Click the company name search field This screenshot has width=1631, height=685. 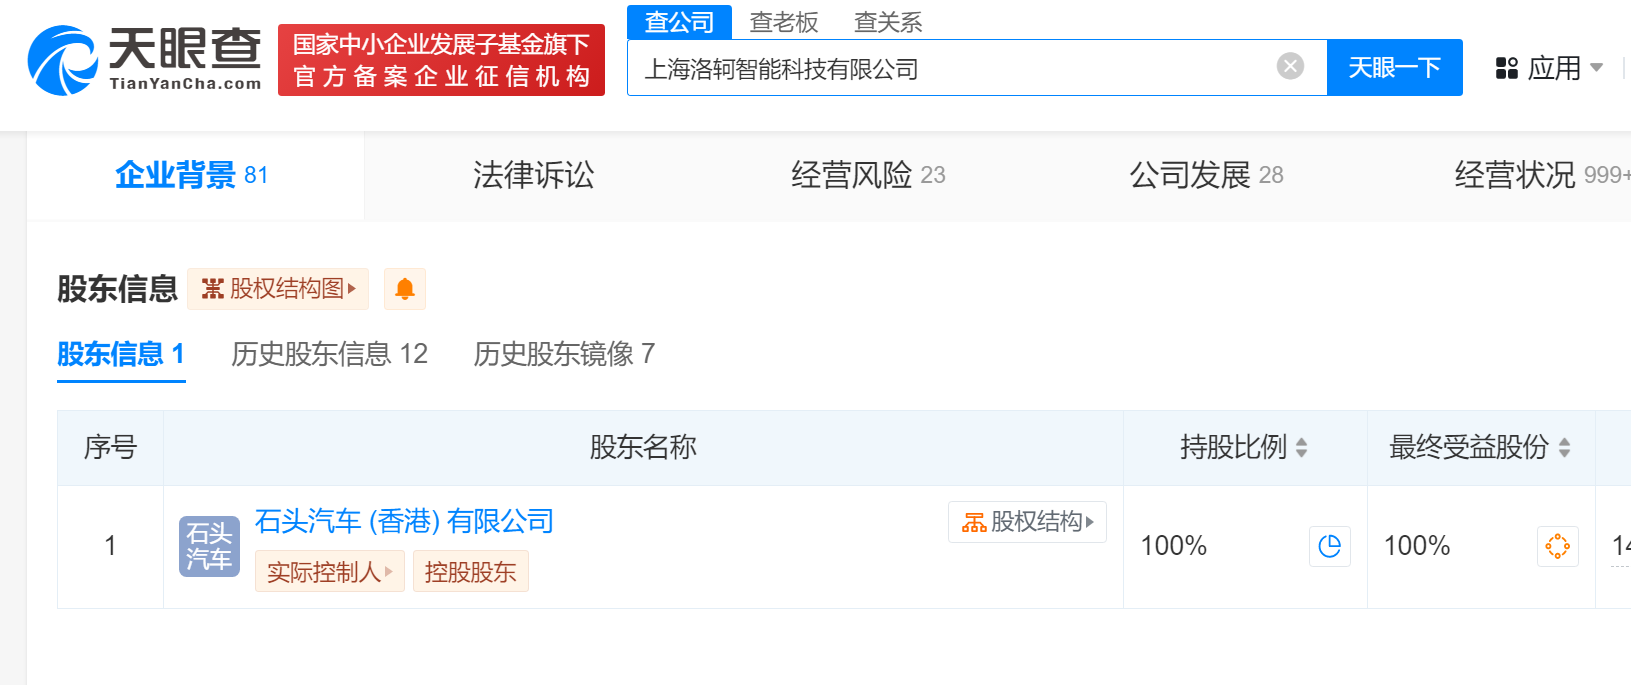click(x=950, y=68)
